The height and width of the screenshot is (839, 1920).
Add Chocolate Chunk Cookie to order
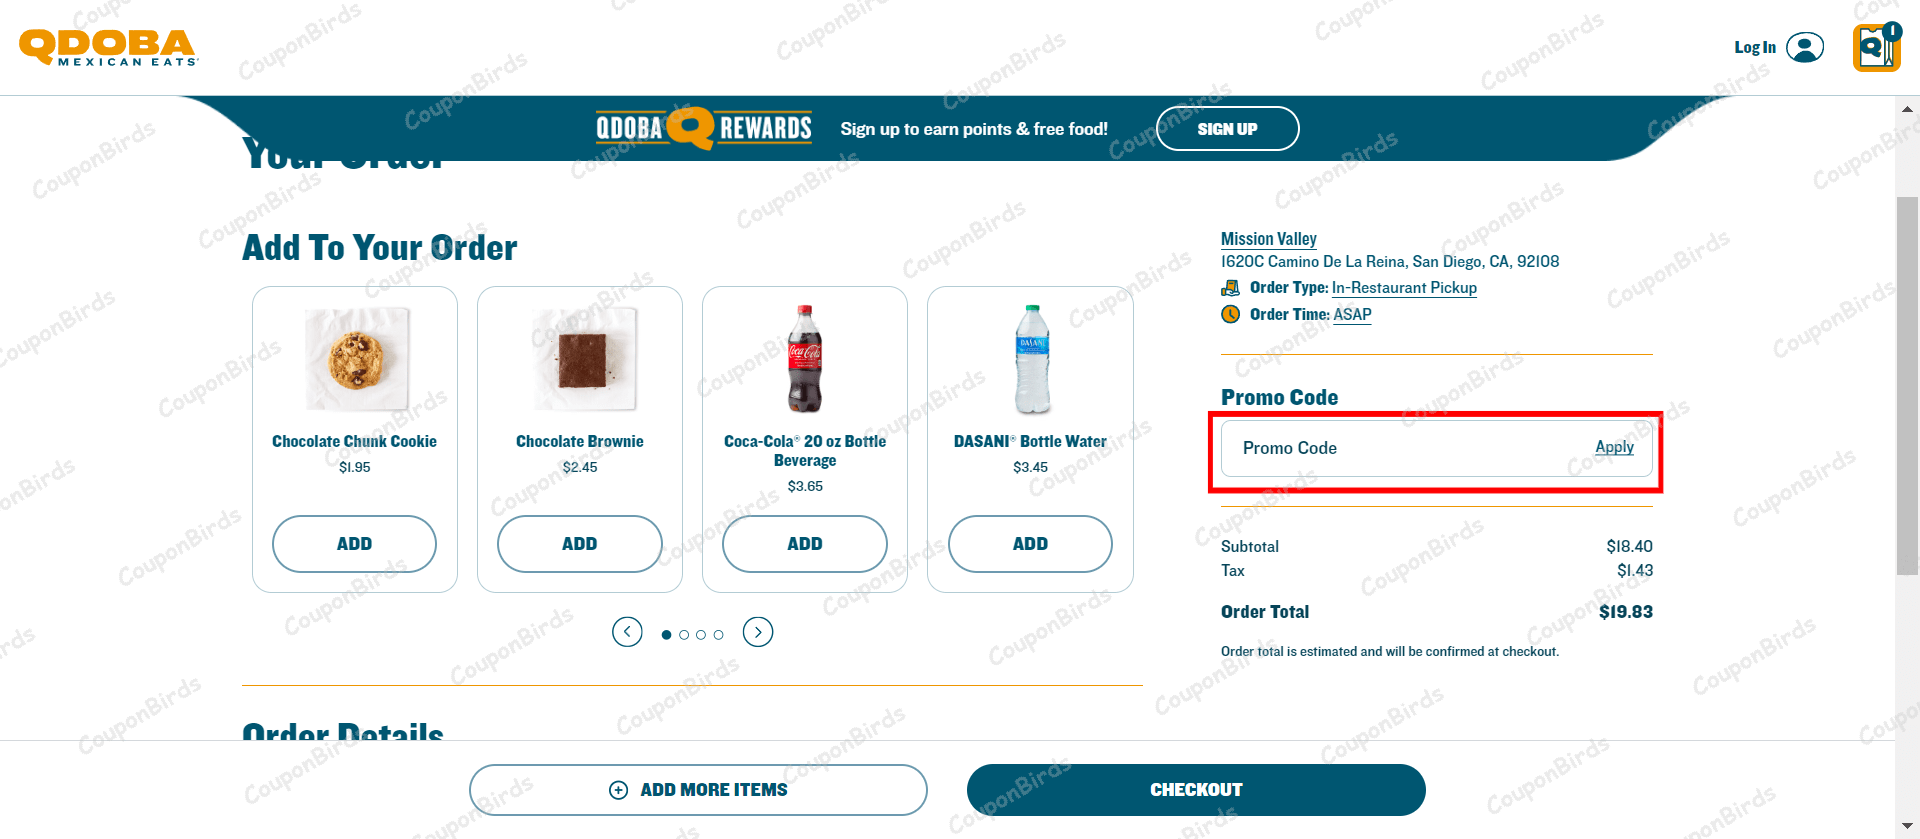point(354,544)
